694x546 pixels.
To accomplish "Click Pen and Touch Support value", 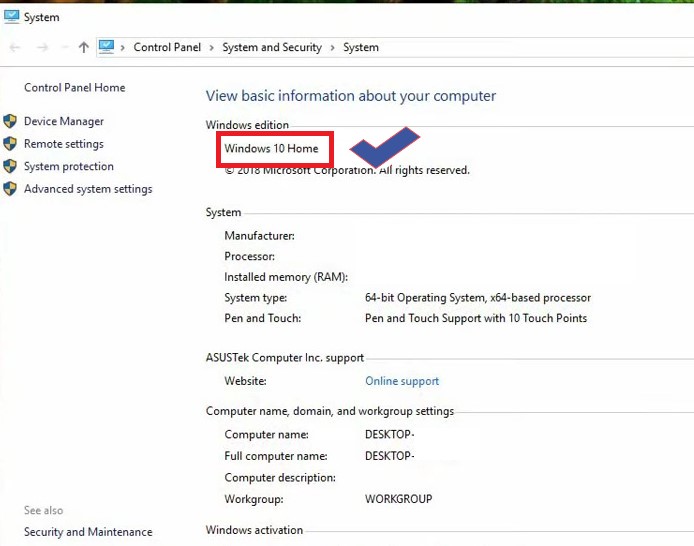I will [x=476, y=318].
